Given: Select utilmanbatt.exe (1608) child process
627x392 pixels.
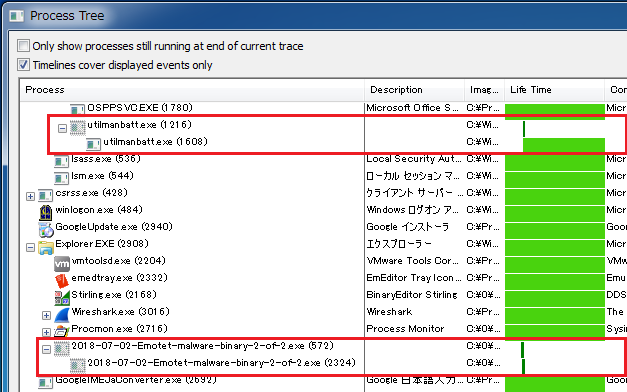Looking at the screenshot, I should pyautogui.click(x=155, y=142).
